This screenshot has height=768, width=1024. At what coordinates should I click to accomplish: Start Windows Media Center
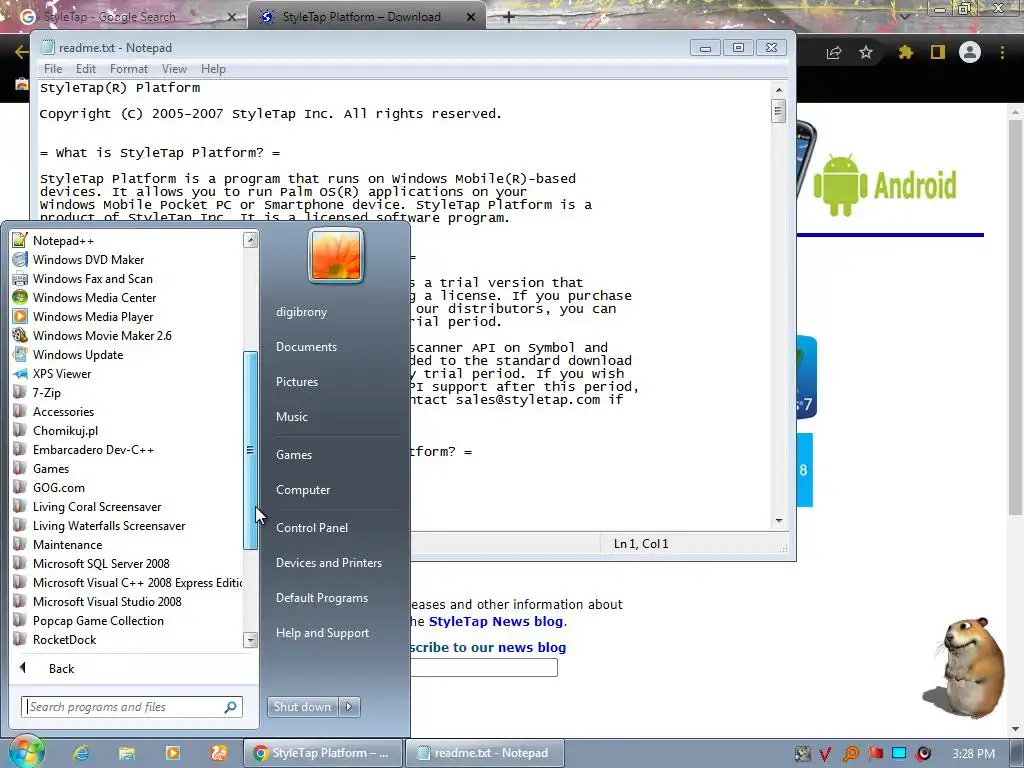tap(94, 297)
